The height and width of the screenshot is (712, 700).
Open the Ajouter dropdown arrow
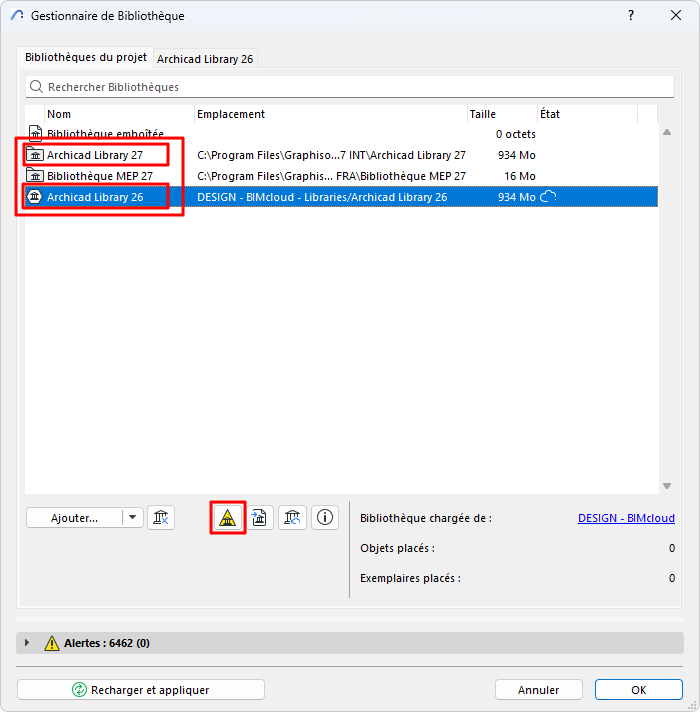(133, 517)
